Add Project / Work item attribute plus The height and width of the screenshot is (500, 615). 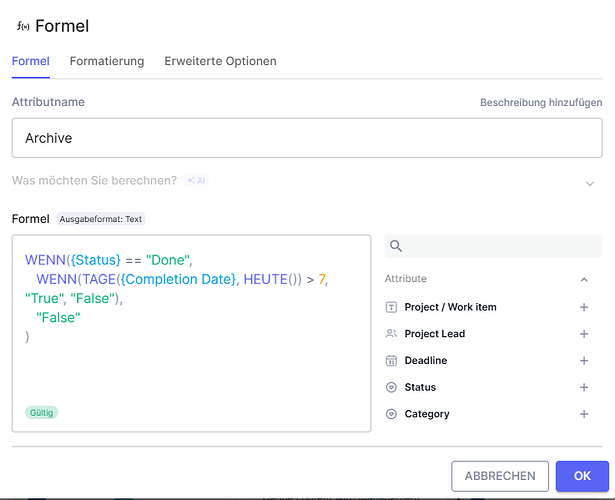(x=584, y=307)
